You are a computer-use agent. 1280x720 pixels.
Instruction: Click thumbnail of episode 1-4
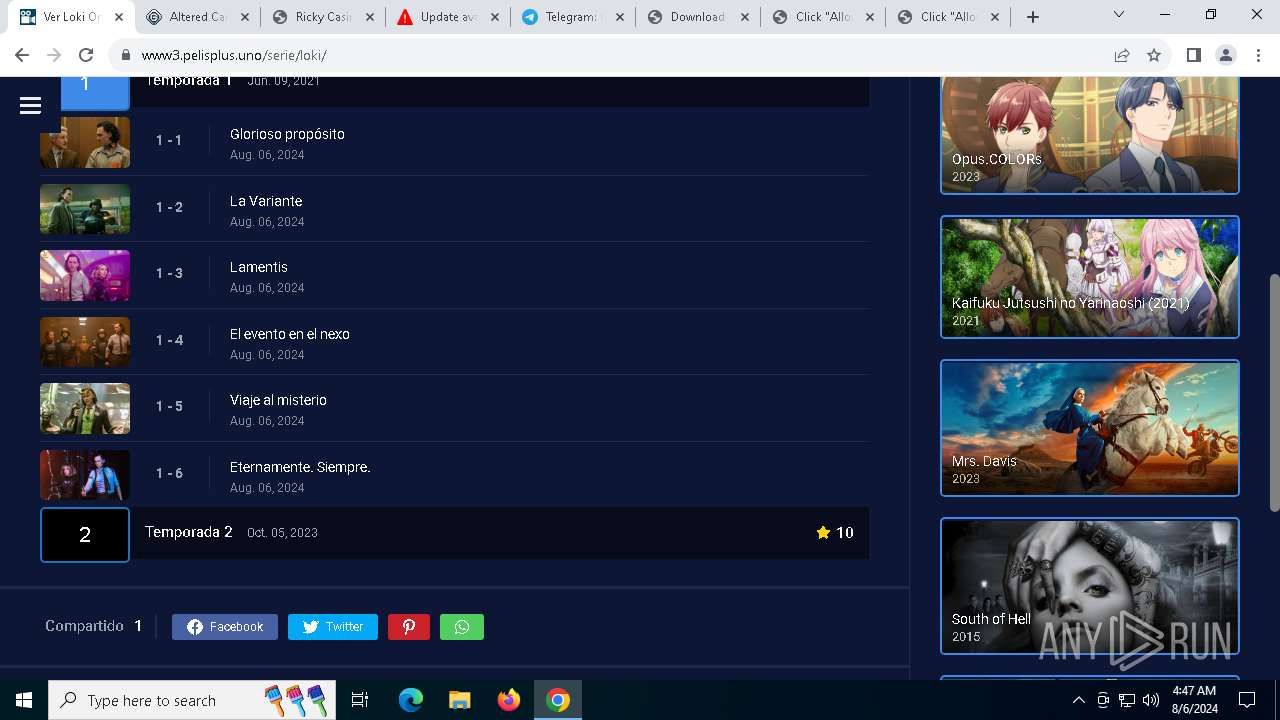point(85,342)
